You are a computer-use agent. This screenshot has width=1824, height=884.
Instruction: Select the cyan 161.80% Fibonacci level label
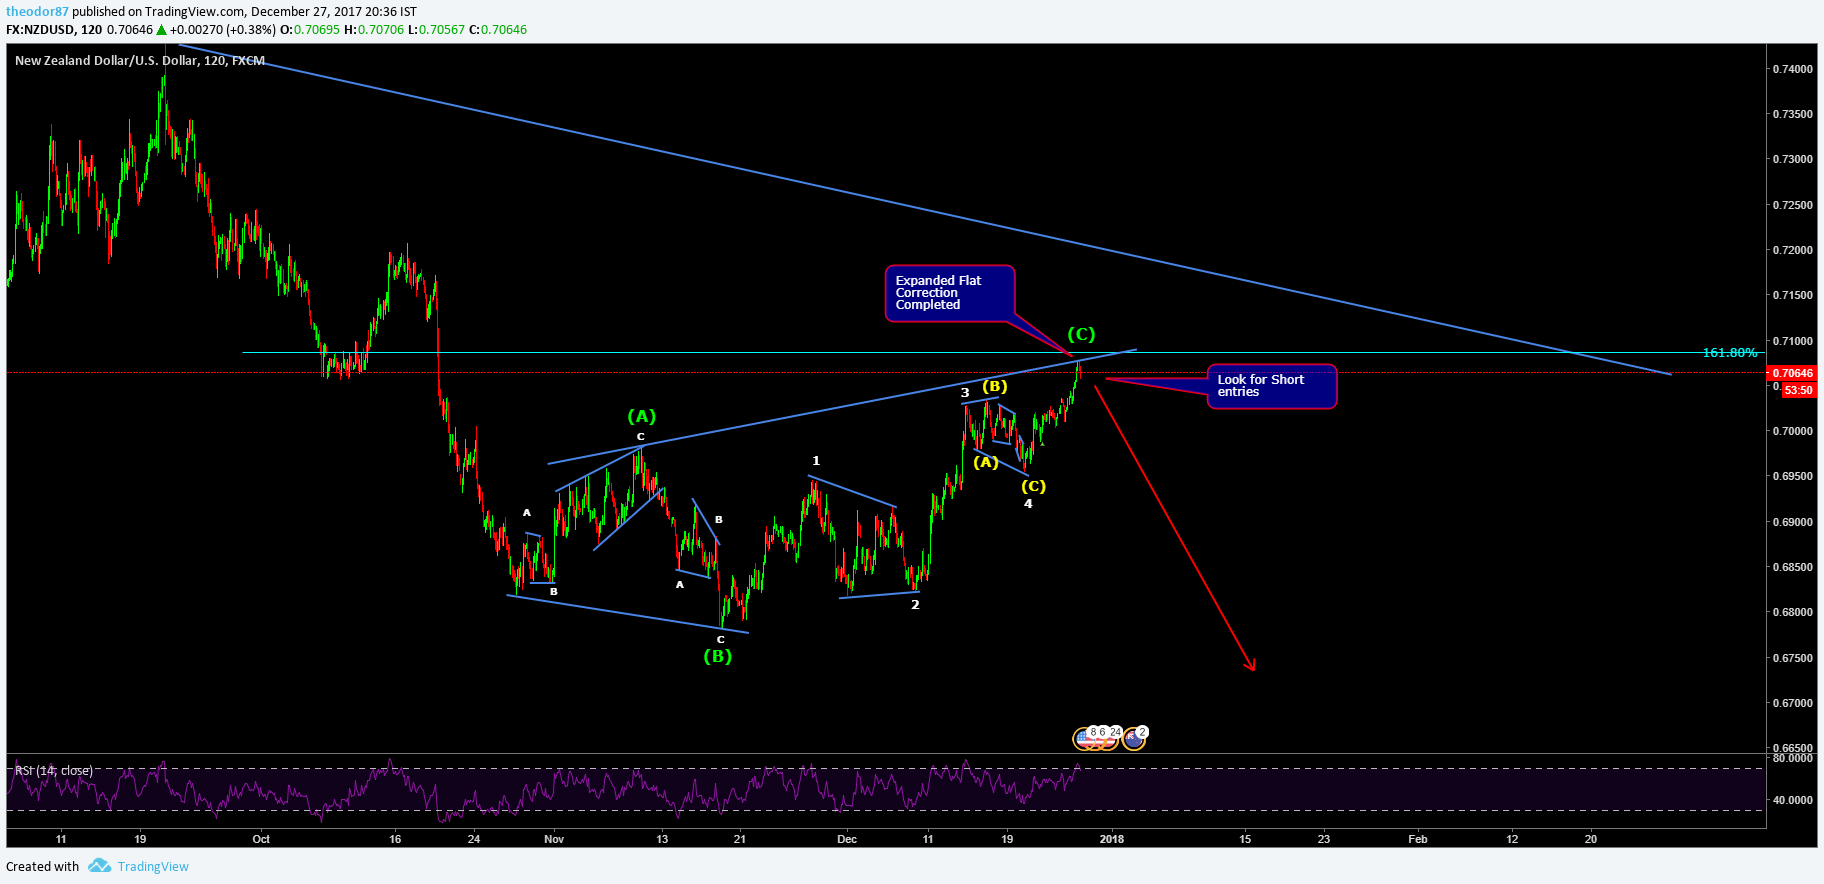tap(1730, 353)
